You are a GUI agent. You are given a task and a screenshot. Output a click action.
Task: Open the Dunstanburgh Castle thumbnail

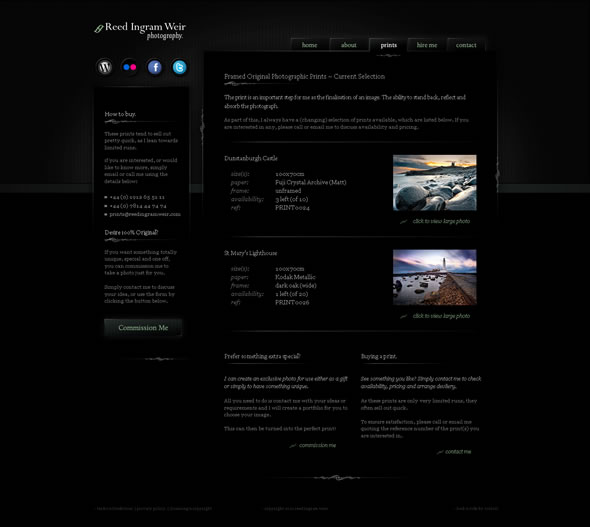[435, 183]
